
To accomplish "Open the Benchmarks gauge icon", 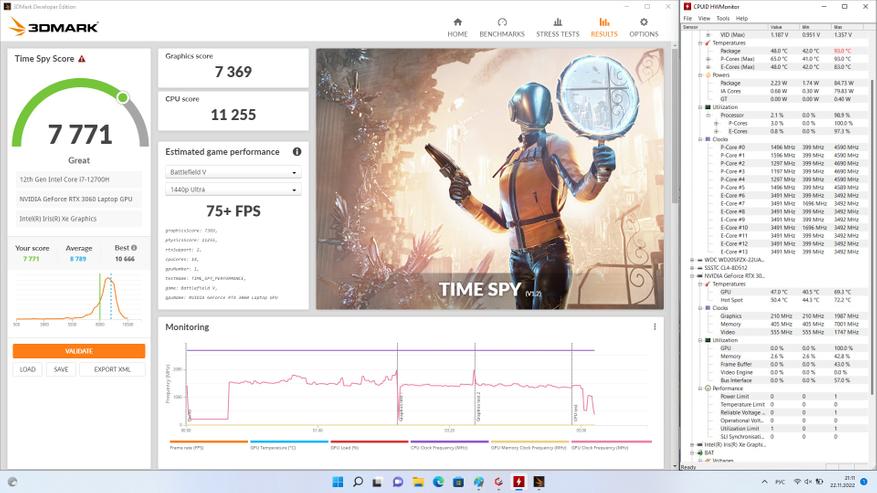I will pyautogui.click(x=502, y=22).
